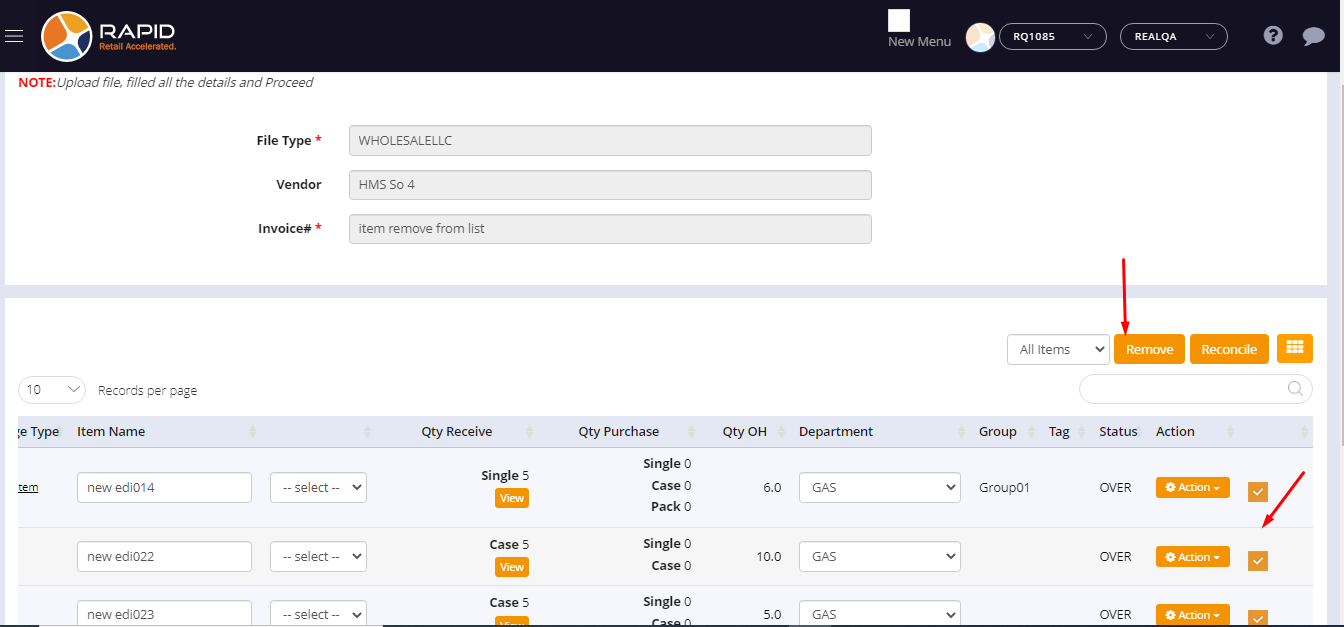
Task: Click the Reconcile button
Action: pyautogui.click(x=1229, y=349)
